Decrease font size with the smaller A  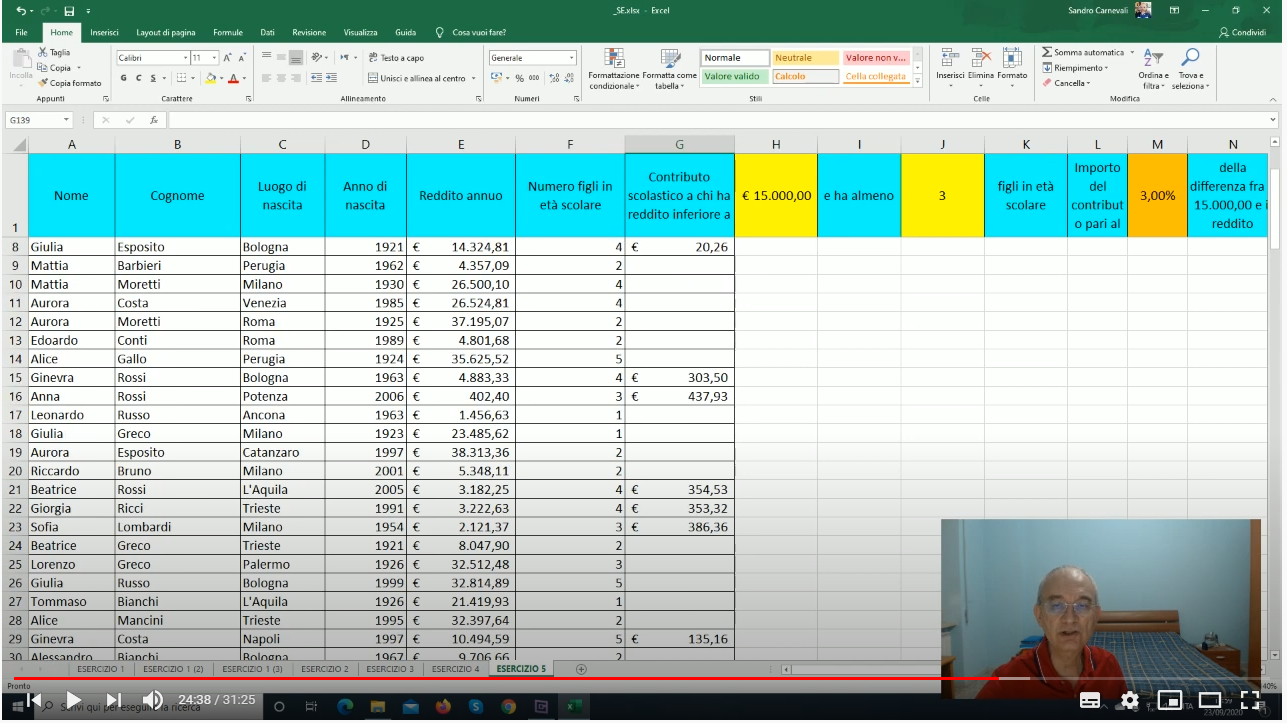coord(242,58)
